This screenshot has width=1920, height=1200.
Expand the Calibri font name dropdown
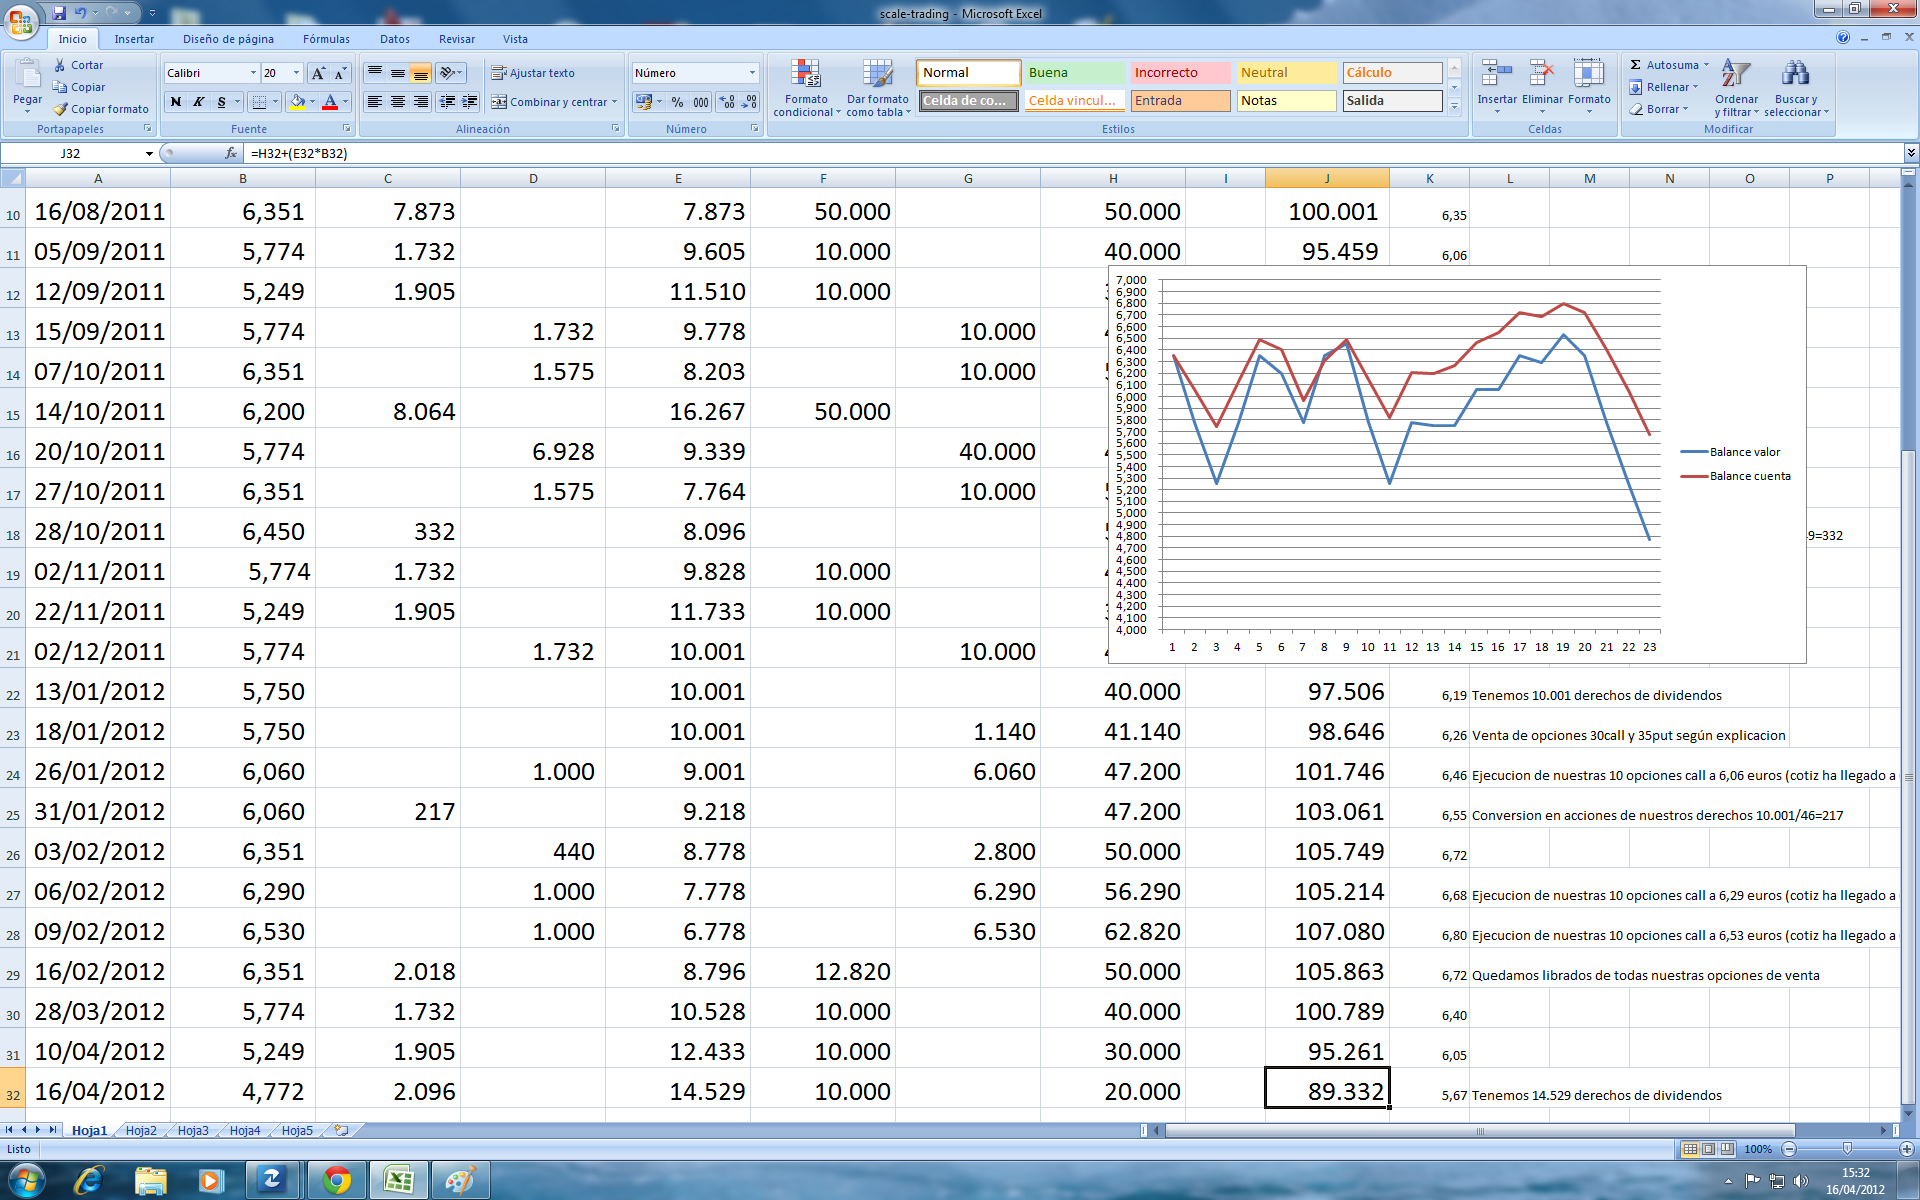pyautogui.click(x=252, y=73)
